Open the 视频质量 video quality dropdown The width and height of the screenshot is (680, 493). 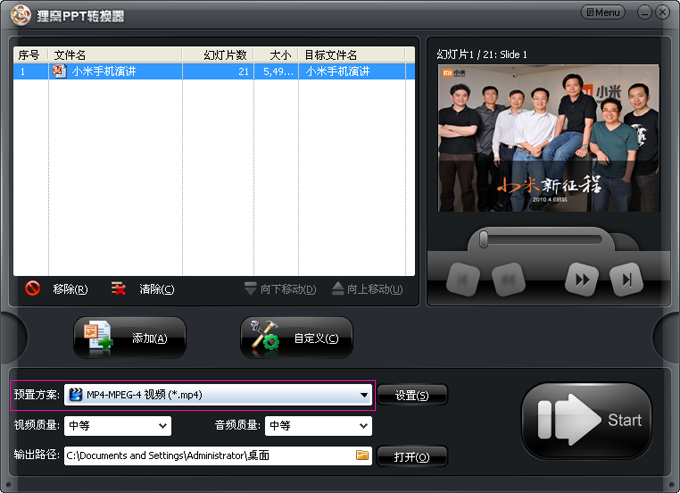(x=163, y=426)
